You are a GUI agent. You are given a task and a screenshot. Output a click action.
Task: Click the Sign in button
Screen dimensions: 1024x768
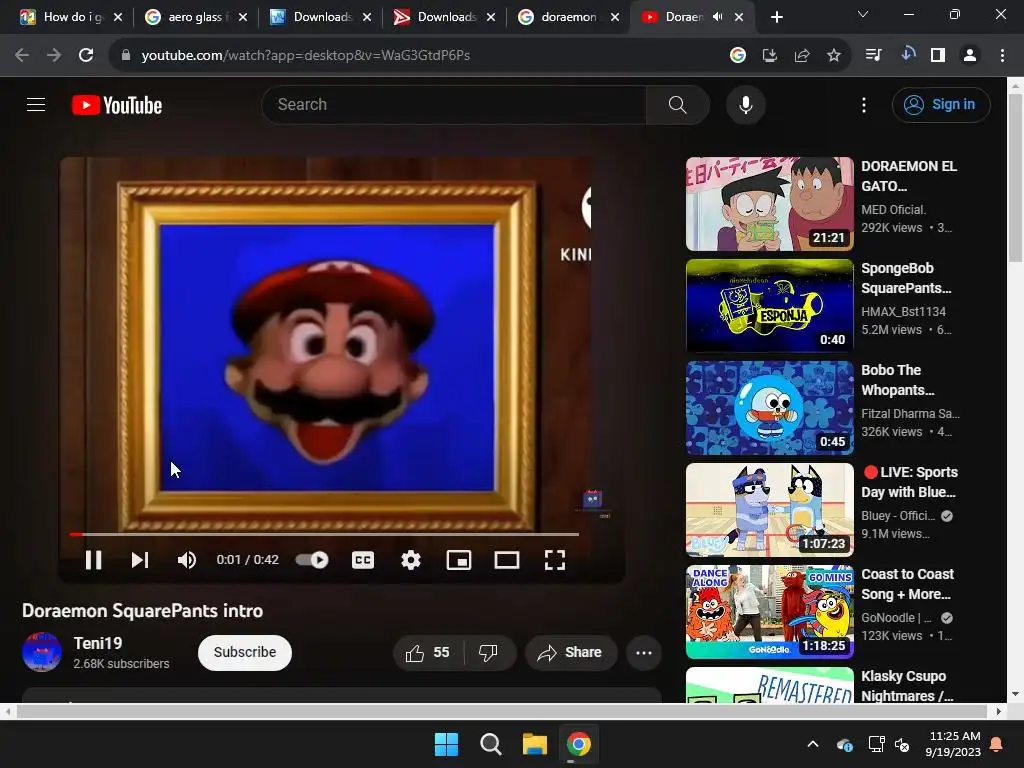pyautogui.click(x=940, y=104)
